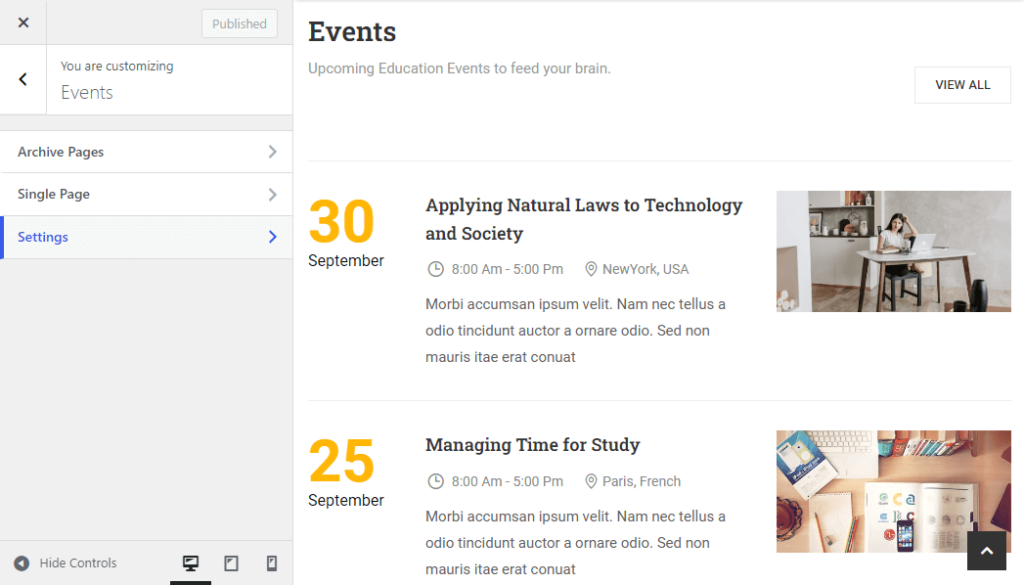
Task: Close the customizer with the X icon
Action: [22, 22]
